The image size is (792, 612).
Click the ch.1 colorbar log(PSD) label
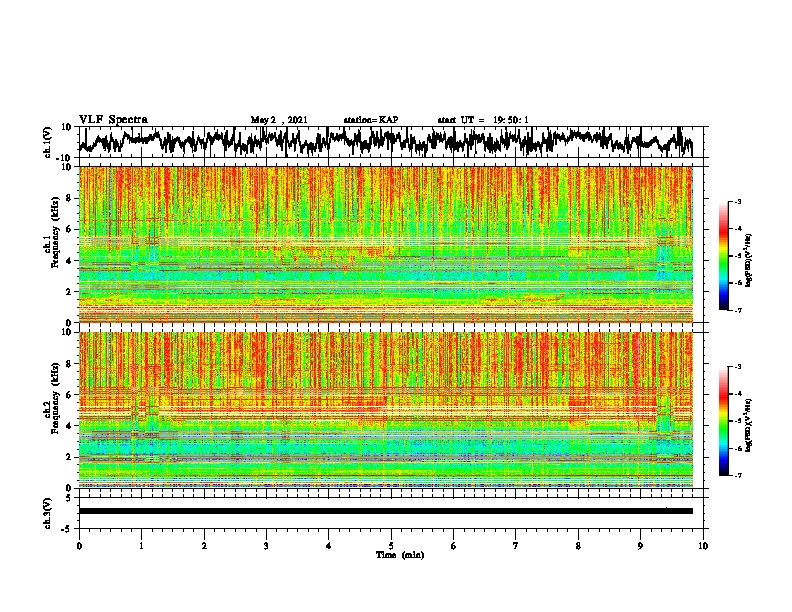pos(749,260)
